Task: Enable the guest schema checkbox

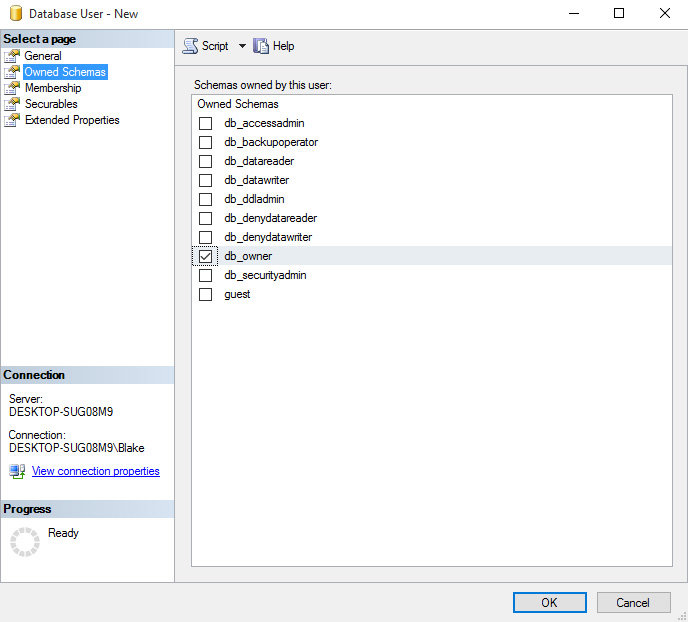Action: pyautogui.click(x=206, y=295)
